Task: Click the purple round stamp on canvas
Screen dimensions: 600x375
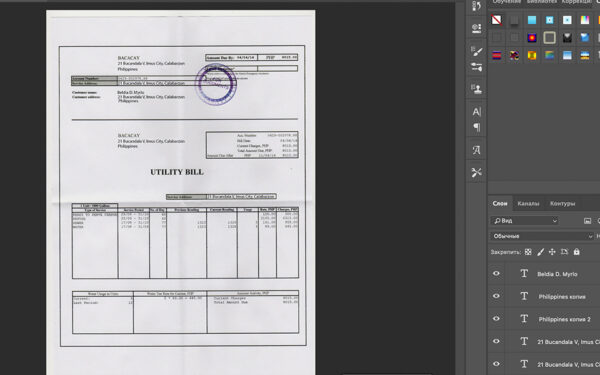Action: tap(215, 84)
